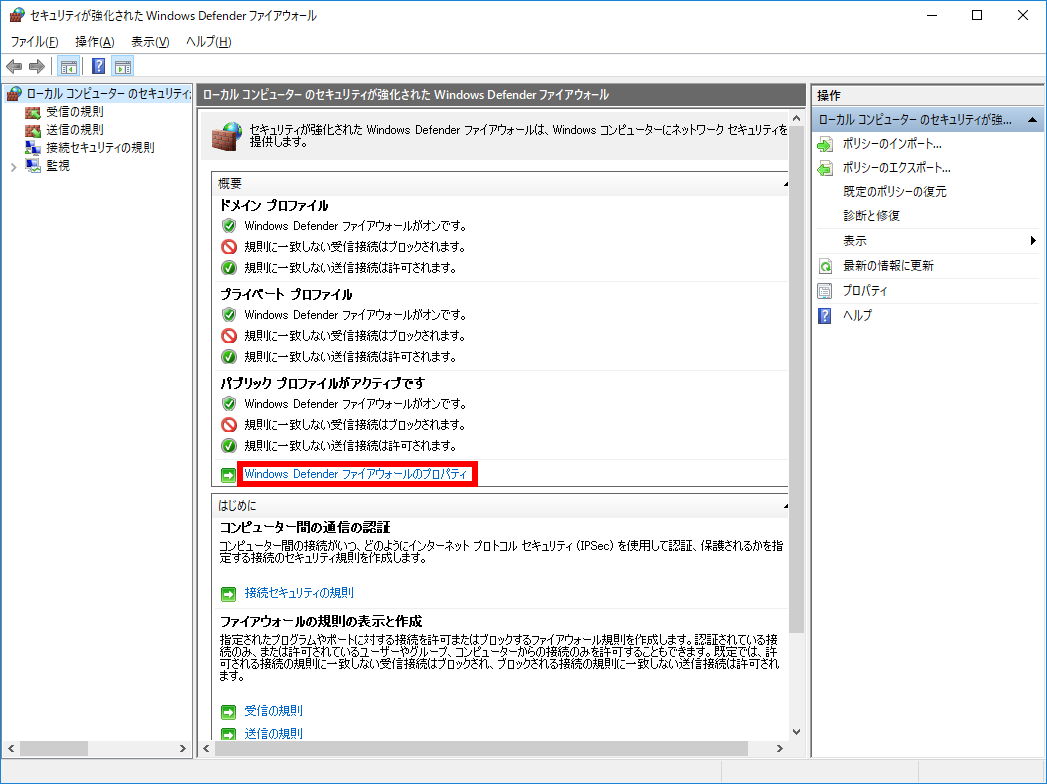
Task: Select ローカル コンピューター のセキュリティ root node
Action: [x=109, y=94]
